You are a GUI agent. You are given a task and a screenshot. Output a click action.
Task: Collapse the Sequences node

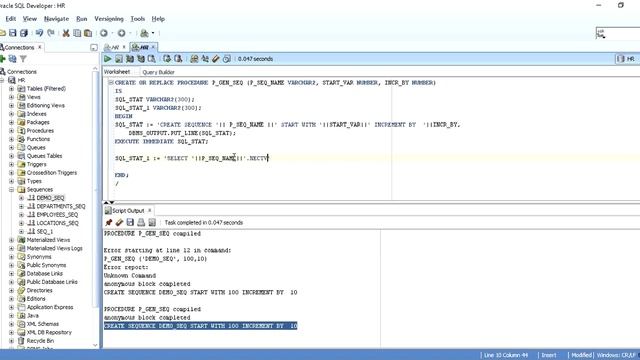click(x=11, y=189)
